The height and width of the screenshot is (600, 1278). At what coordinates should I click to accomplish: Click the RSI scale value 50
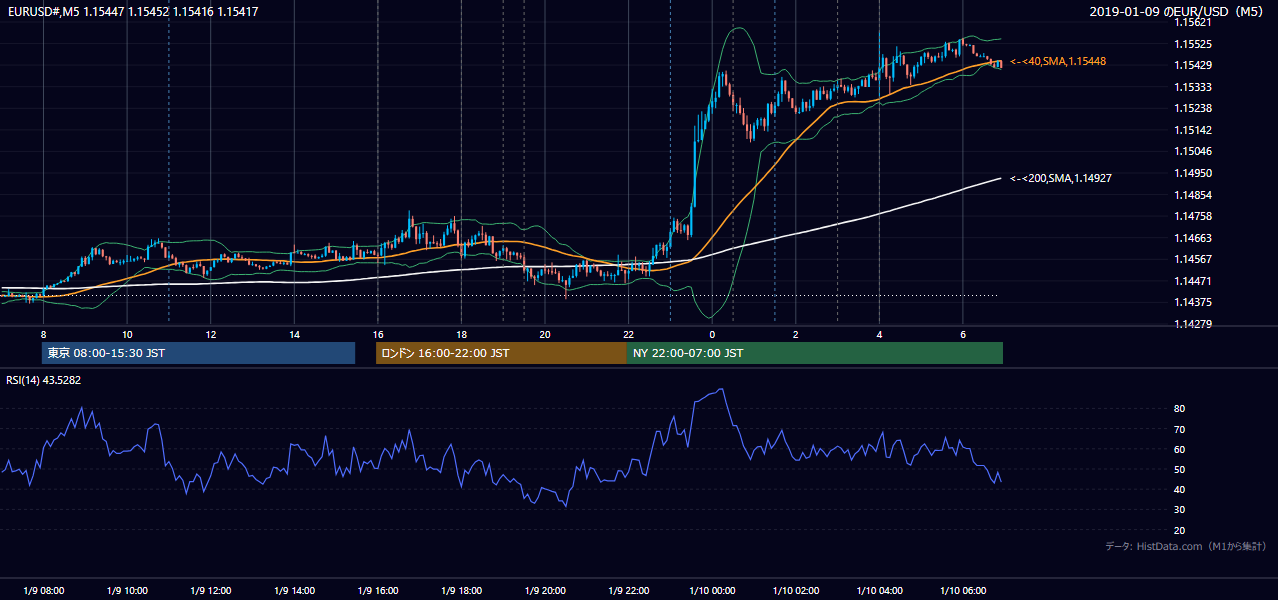click(x=1180, y=469)
